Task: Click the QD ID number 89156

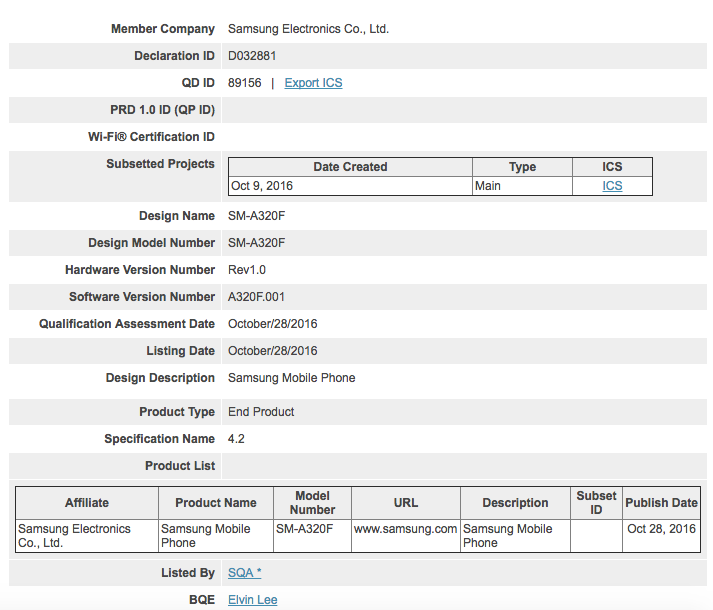Action: tap(245, 83)
